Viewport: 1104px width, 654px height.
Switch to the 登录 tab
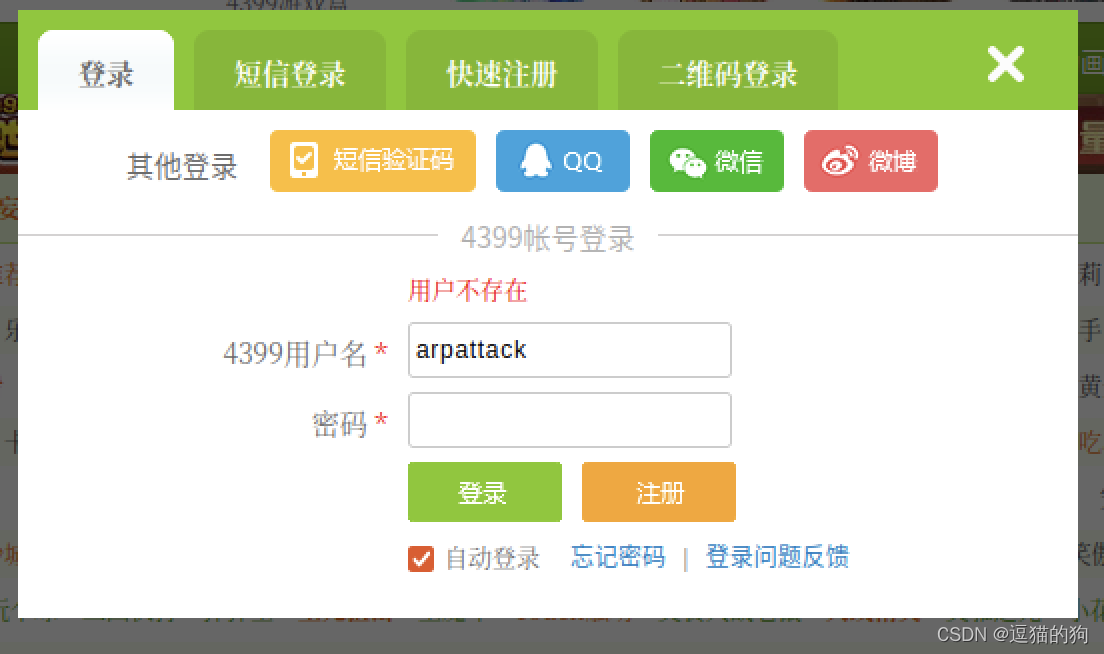click(x=106, y=70)
